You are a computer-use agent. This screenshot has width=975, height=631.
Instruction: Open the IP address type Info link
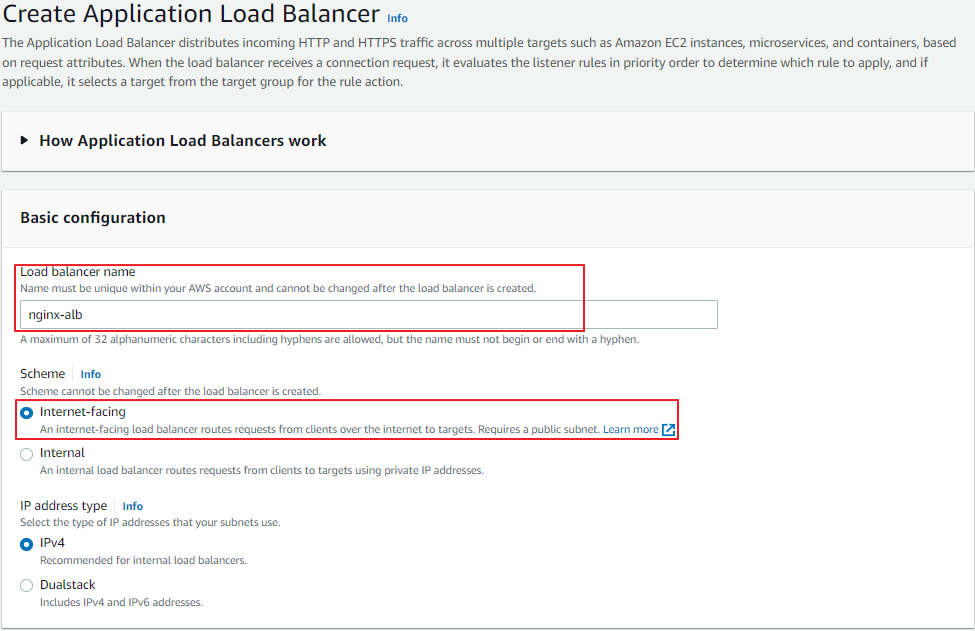[132, 506]
